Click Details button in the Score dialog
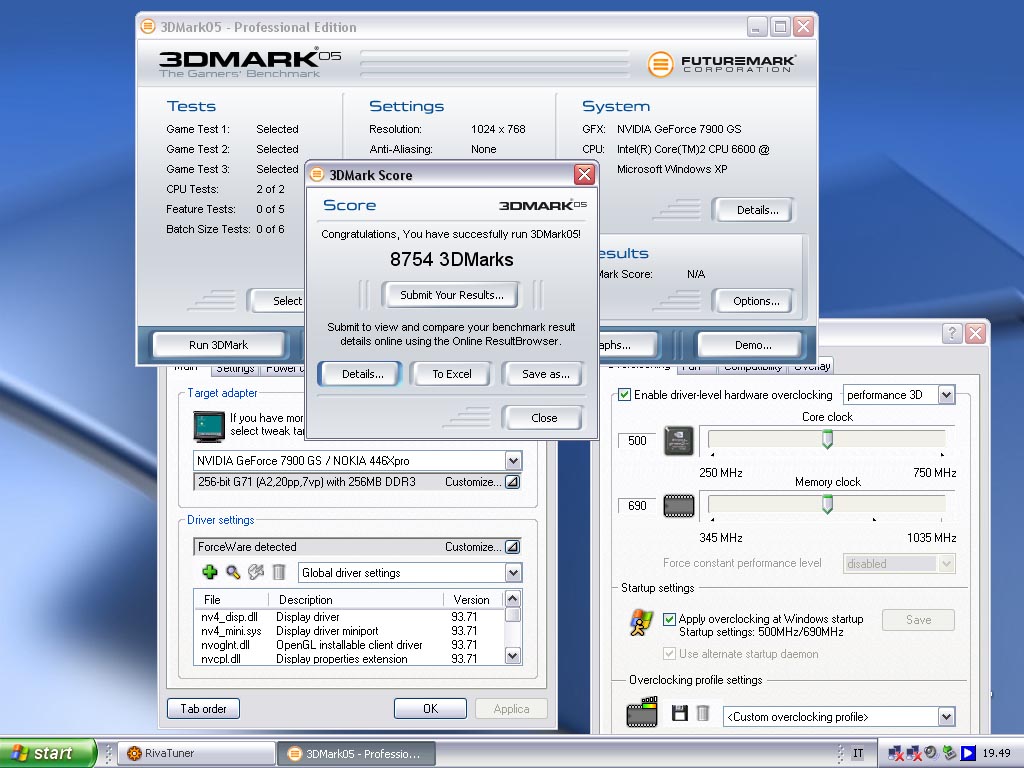Screen dimensions: 1024x768 click(362, 374)
